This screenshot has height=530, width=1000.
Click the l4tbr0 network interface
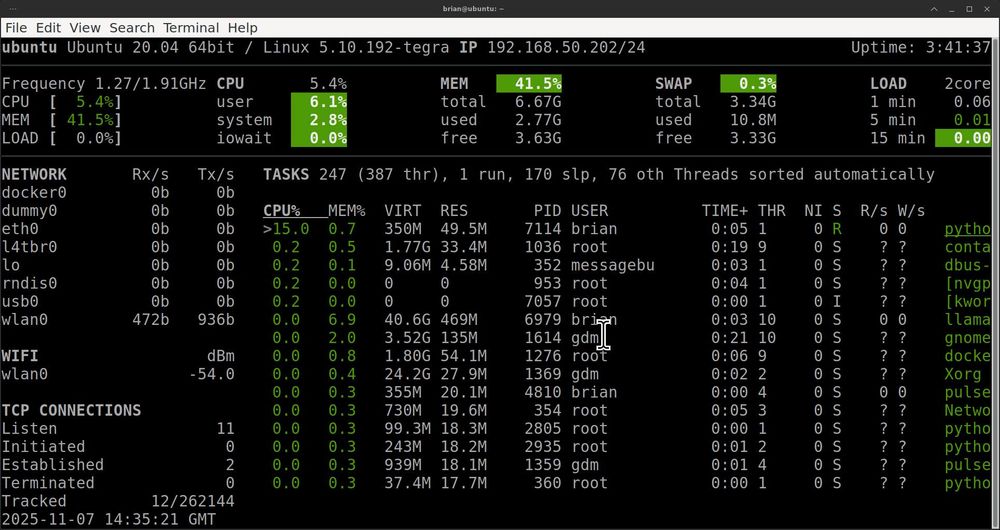30,247
